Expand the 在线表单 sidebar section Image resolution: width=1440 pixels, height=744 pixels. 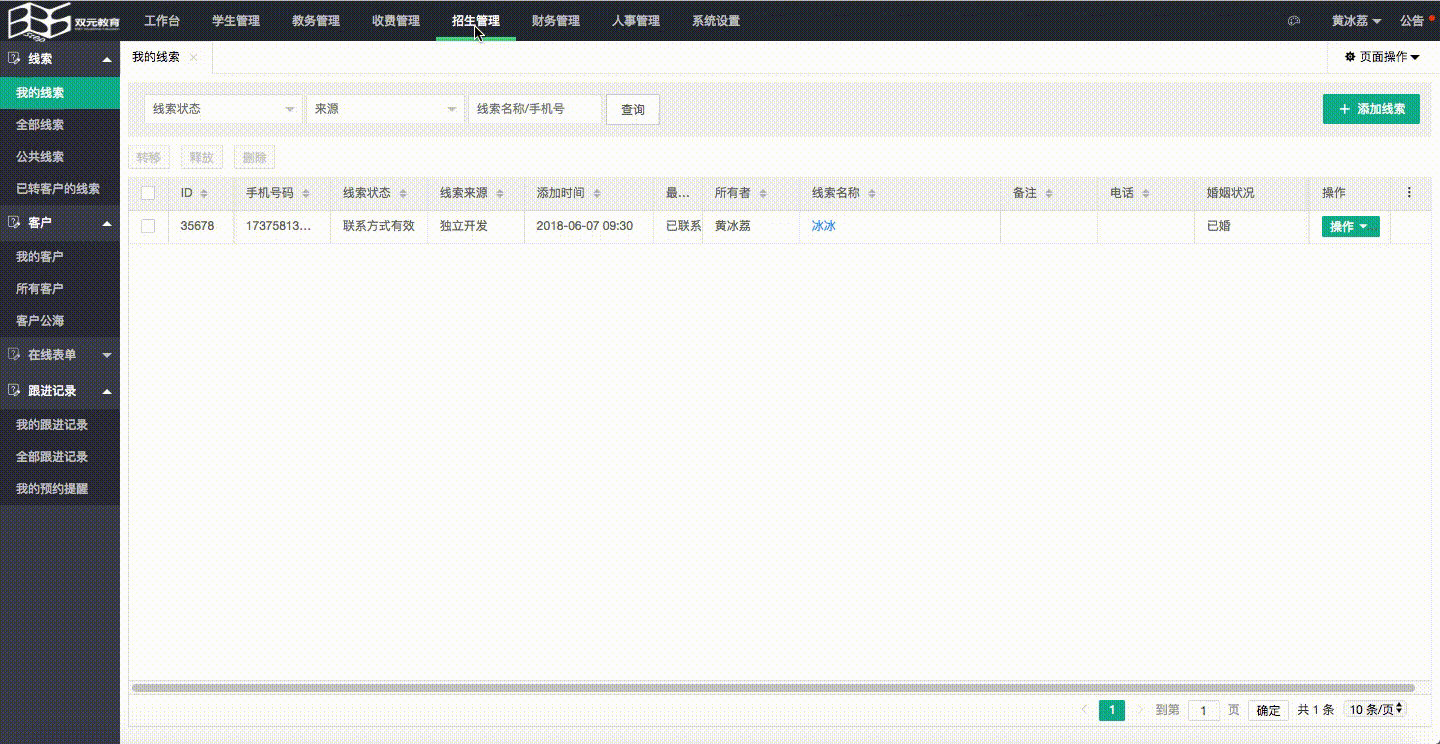point(60,355)
